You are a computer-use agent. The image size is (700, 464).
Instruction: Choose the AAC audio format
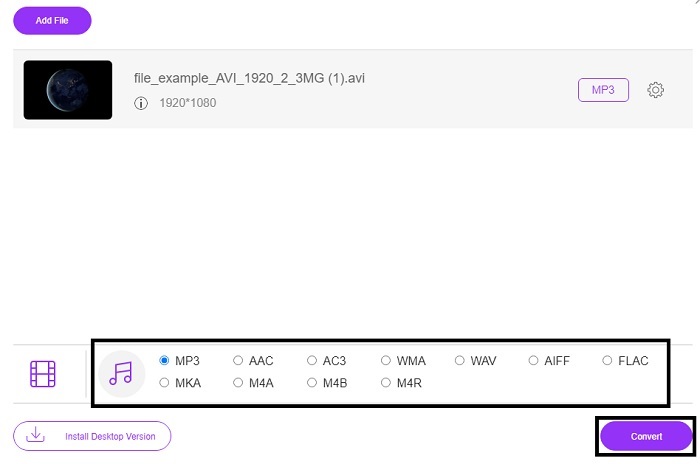238,361
